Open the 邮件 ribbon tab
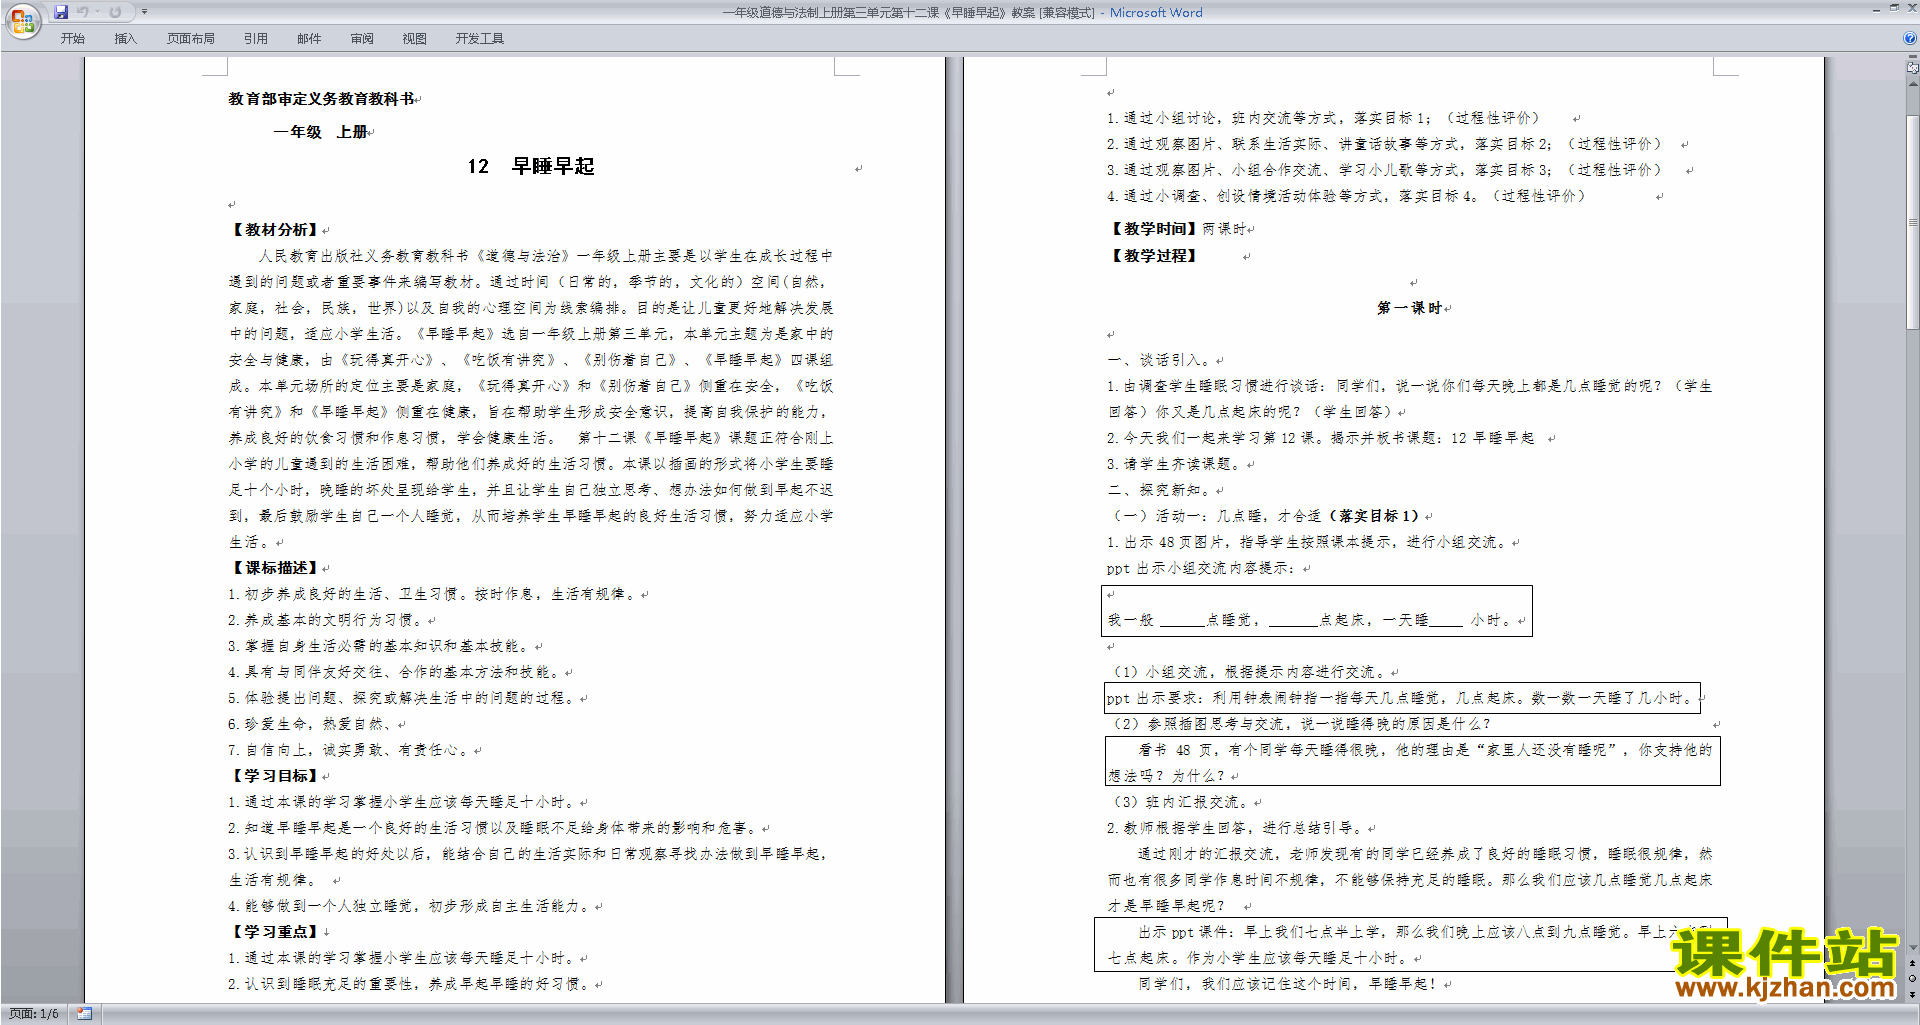 pos(309,38)
